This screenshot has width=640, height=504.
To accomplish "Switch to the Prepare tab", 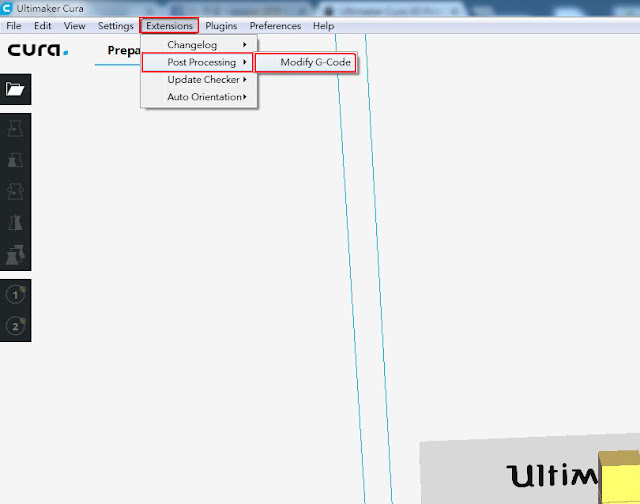I will [x=124, y=51].
